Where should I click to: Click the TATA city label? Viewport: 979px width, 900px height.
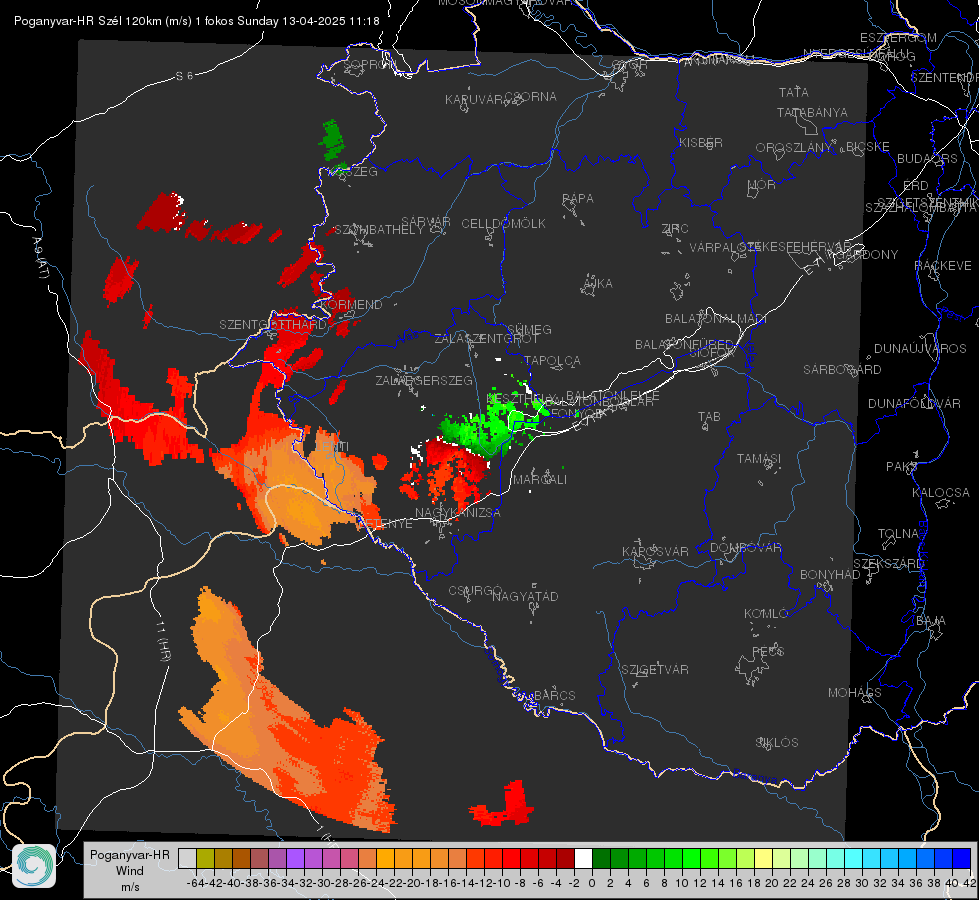[794, 92]
